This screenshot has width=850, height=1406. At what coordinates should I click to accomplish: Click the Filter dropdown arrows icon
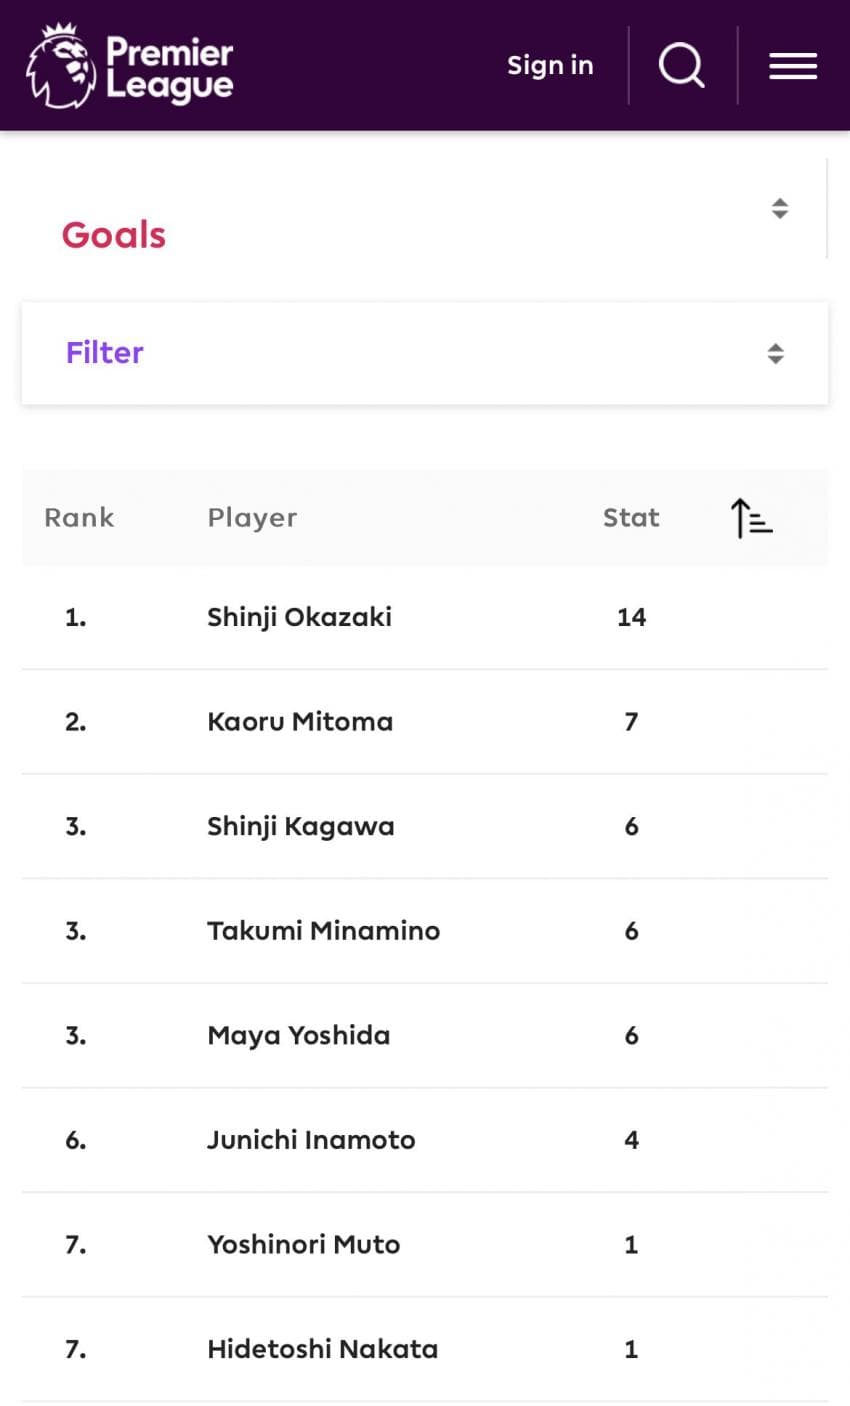pyautogui.click(x=775, y=353)
